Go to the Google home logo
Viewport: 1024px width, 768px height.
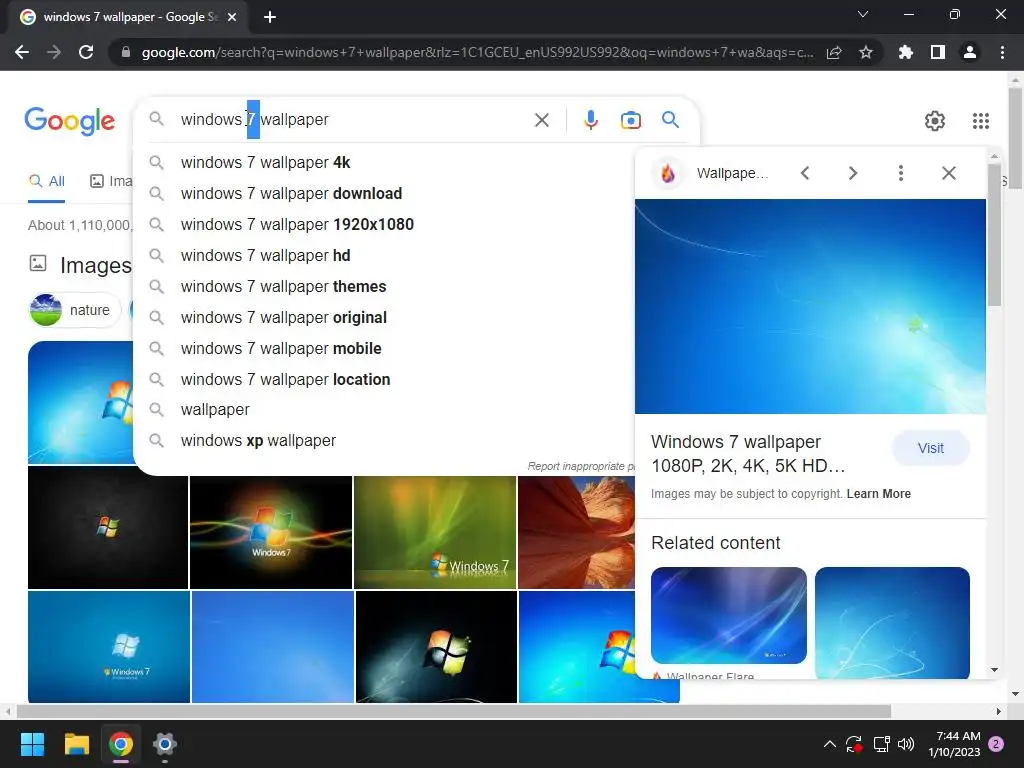pyautogui.click(x=70, y=121)
